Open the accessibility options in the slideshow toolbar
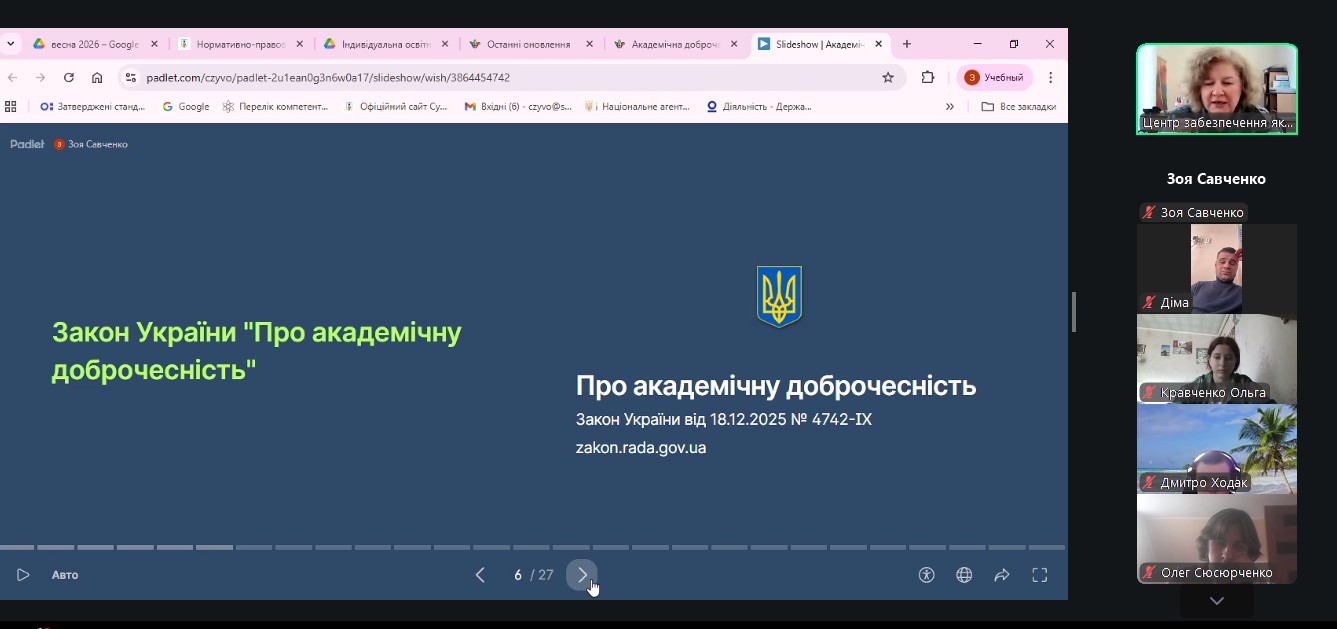1337x629 pixels. click(x=927, y=575)
